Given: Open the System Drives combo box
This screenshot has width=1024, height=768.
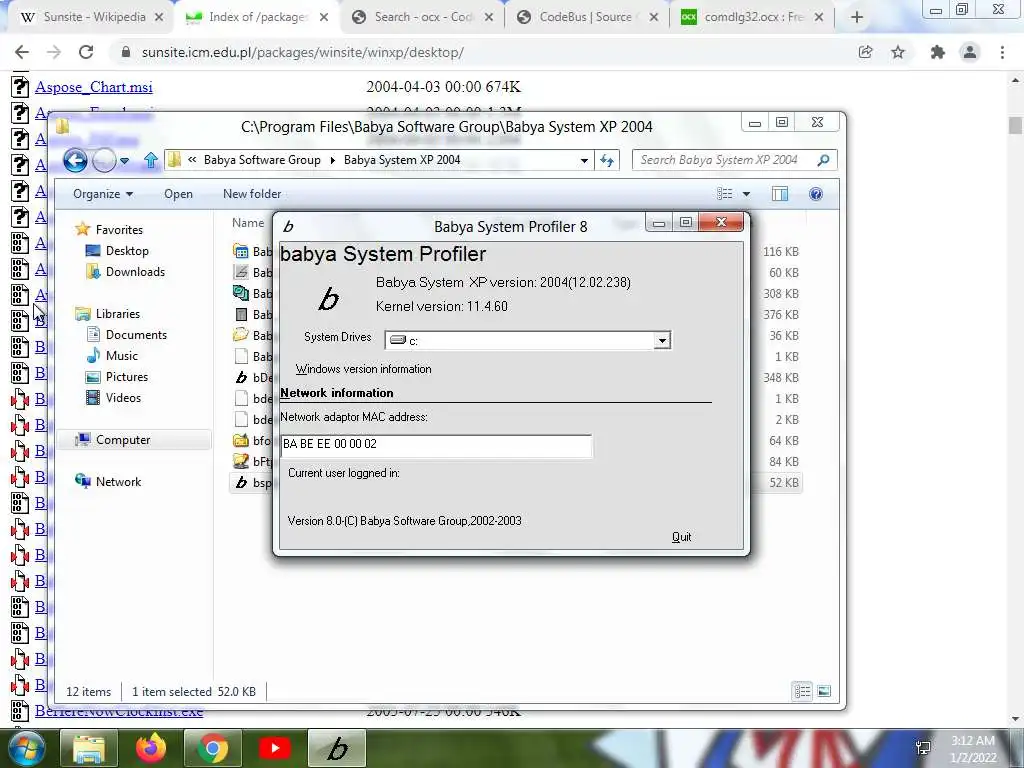Looking at the screenshot, I should 528,340.
